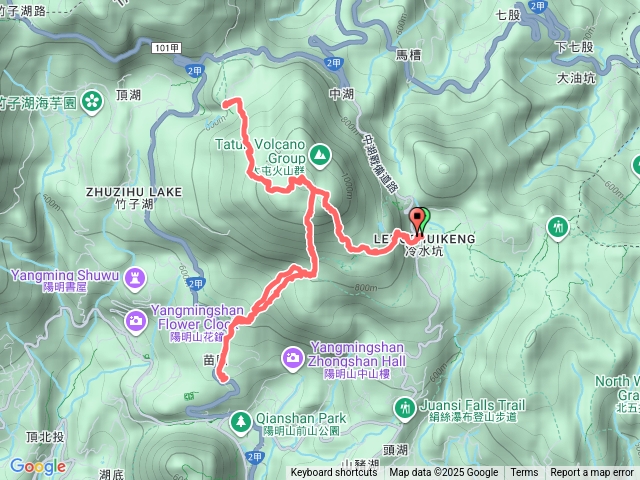Click the red track's northern endpoint

tap(226, 104)
